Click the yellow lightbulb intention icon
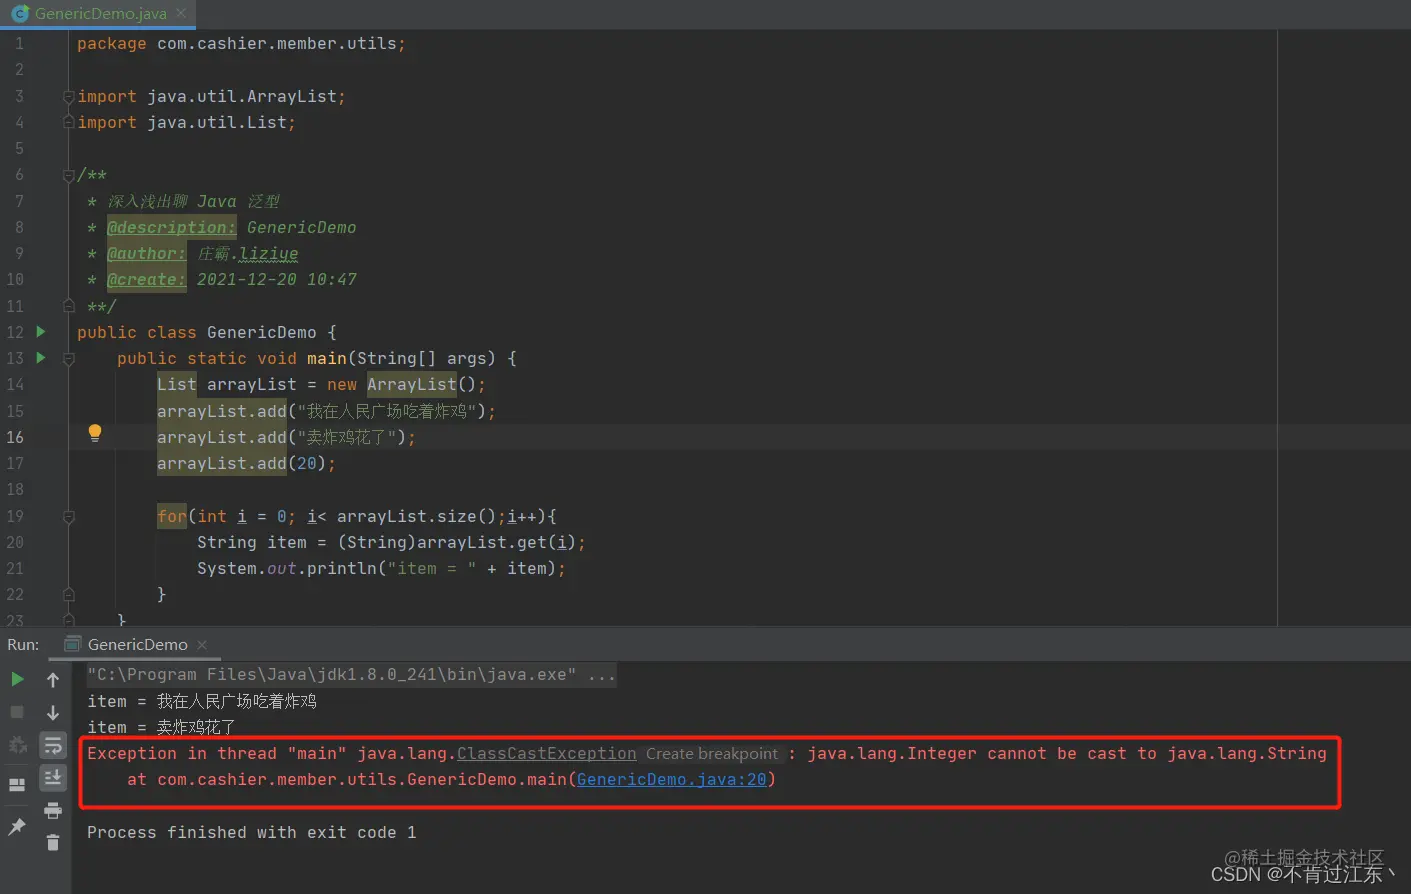Image resolution: width=1411 pixels, height=894 pixels. (95, 433)
